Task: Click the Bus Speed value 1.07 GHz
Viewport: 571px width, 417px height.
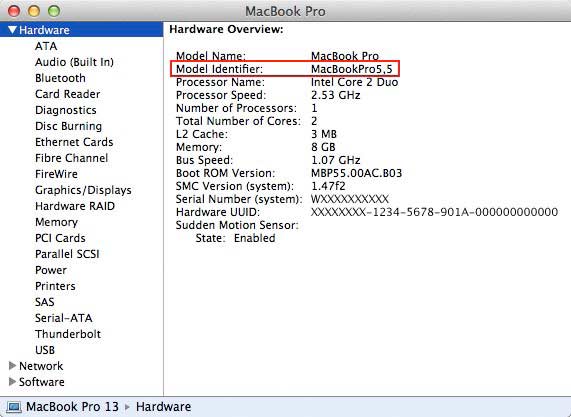Action: coord(335,160)
